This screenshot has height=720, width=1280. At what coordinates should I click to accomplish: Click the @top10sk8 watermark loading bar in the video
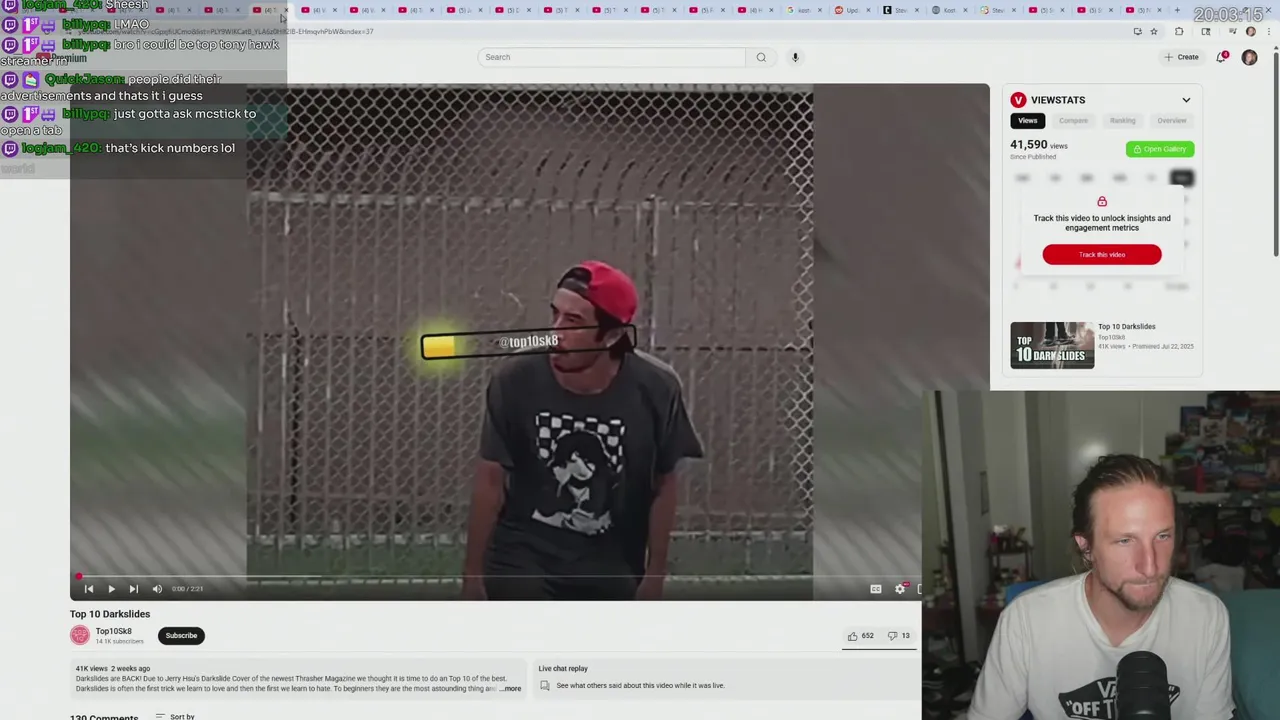point(528,343)
